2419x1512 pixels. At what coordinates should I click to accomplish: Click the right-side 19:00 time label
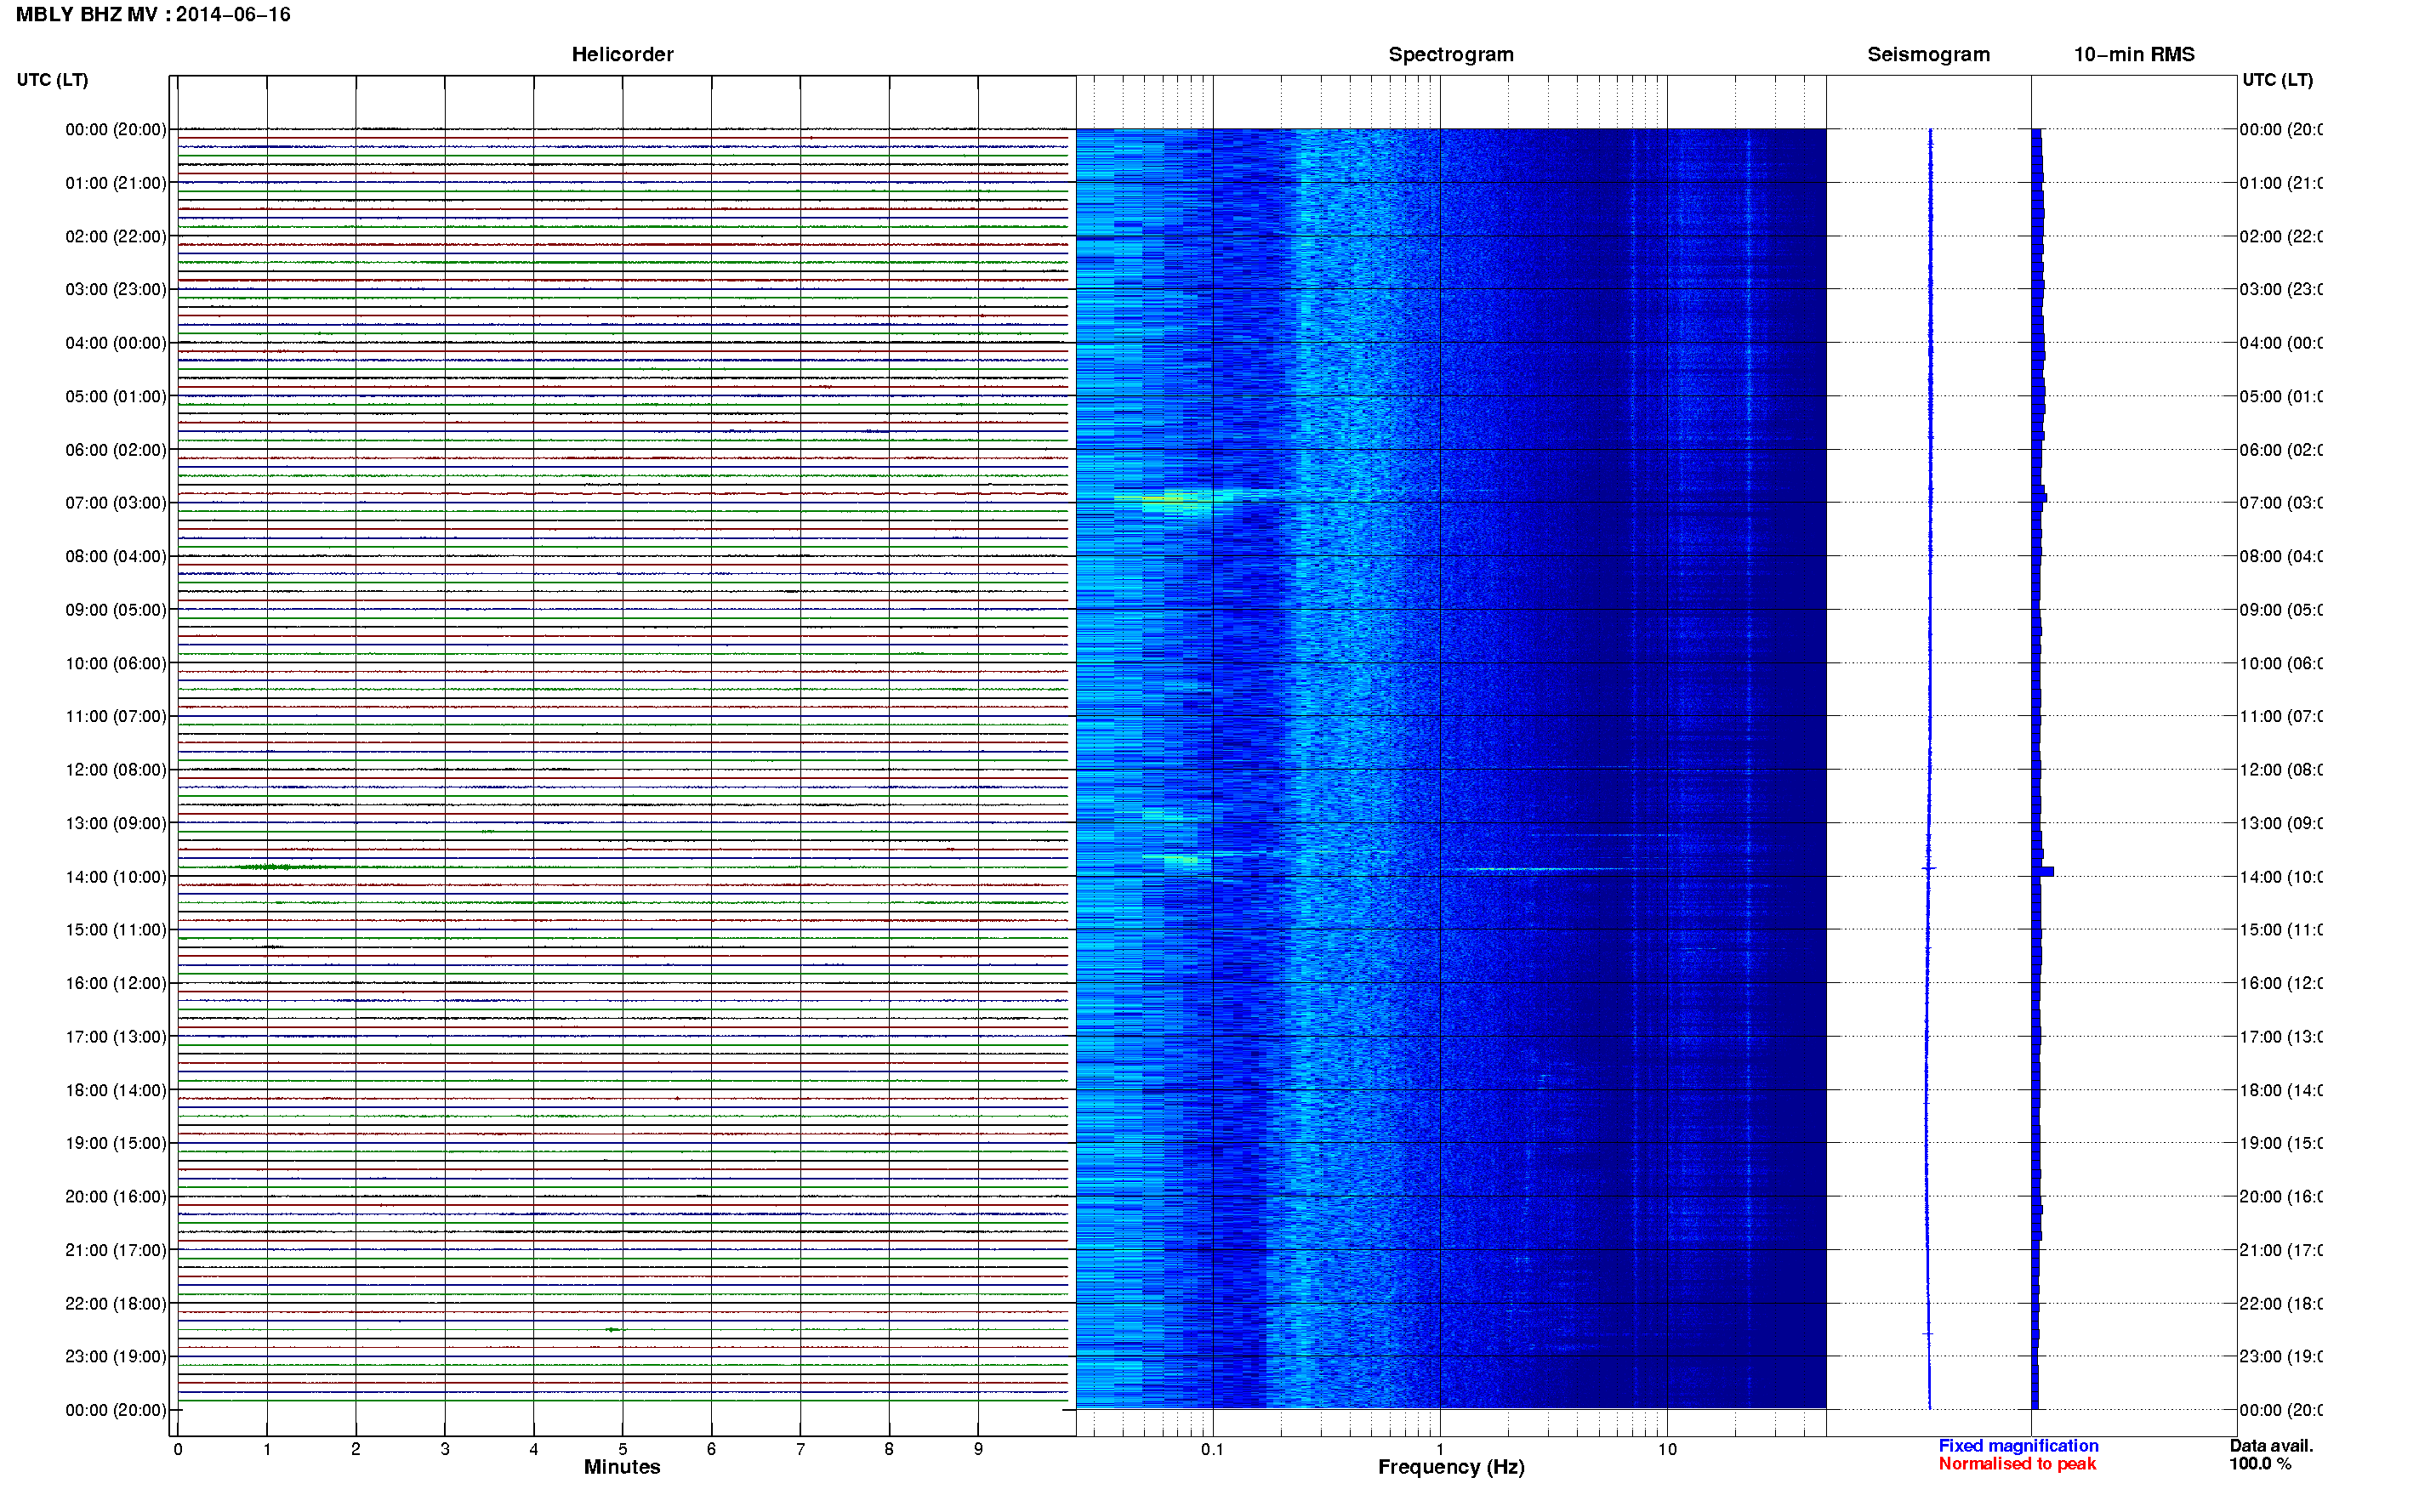point(2281,1143)
